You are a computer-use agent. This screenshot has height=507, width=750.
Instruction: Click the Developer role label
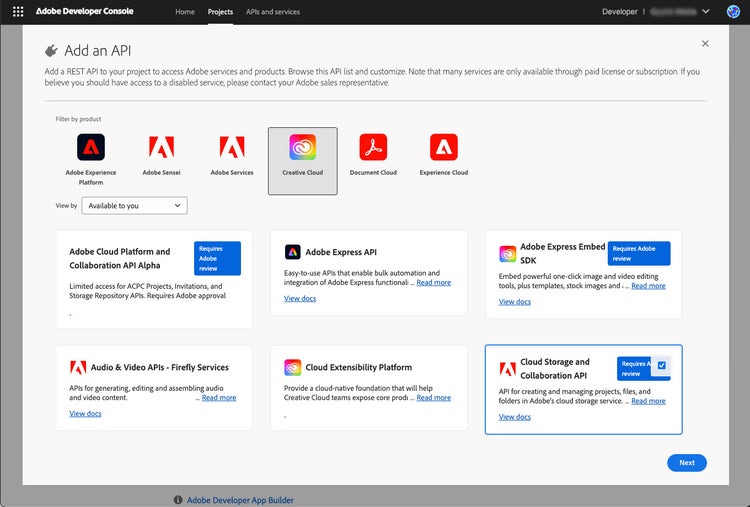(619, 12)
